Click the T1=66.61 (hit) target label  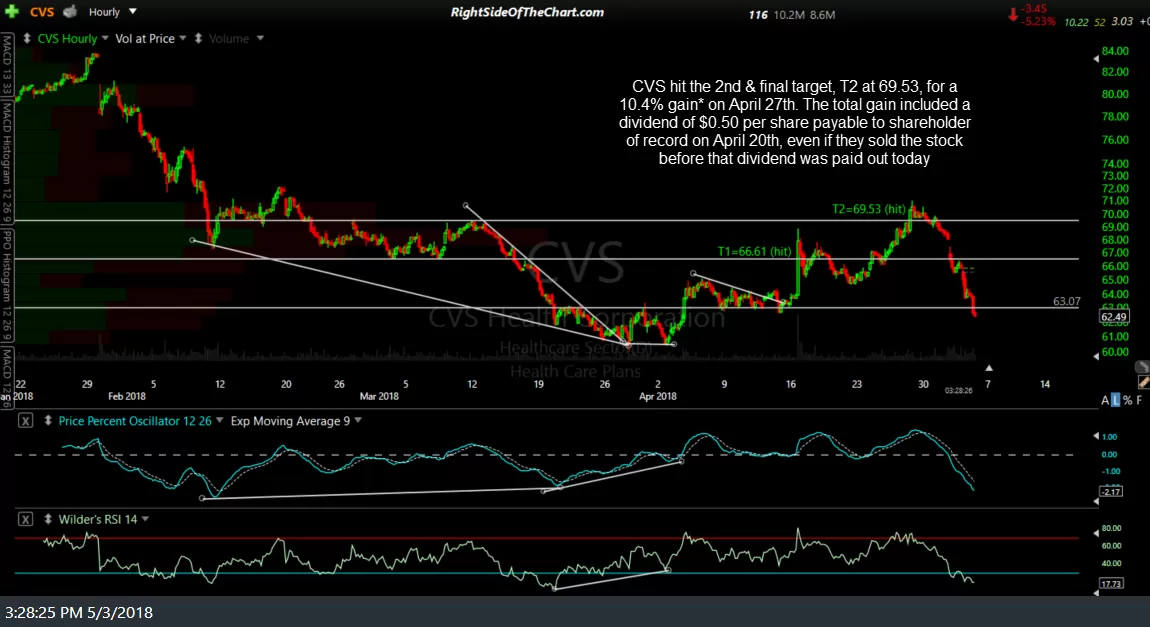click(x=754, y=252)
